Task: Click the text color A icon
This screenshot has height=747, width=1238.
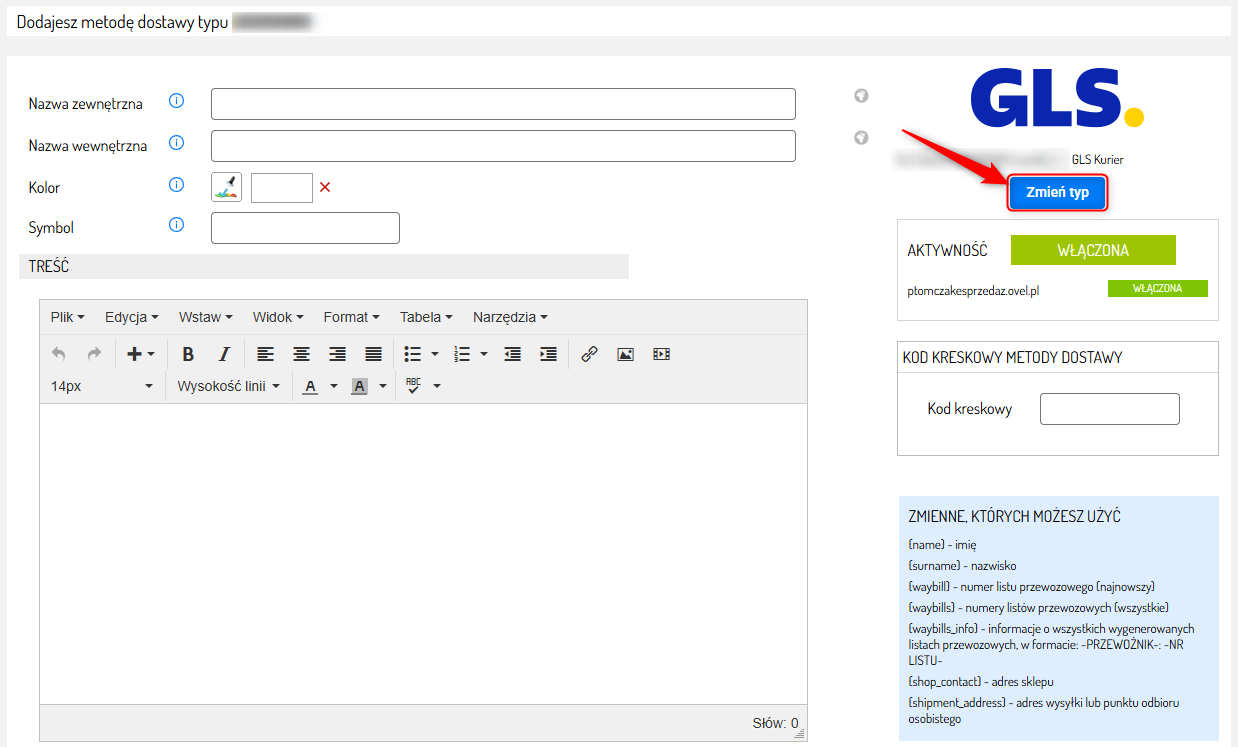Action: point(310,386)
